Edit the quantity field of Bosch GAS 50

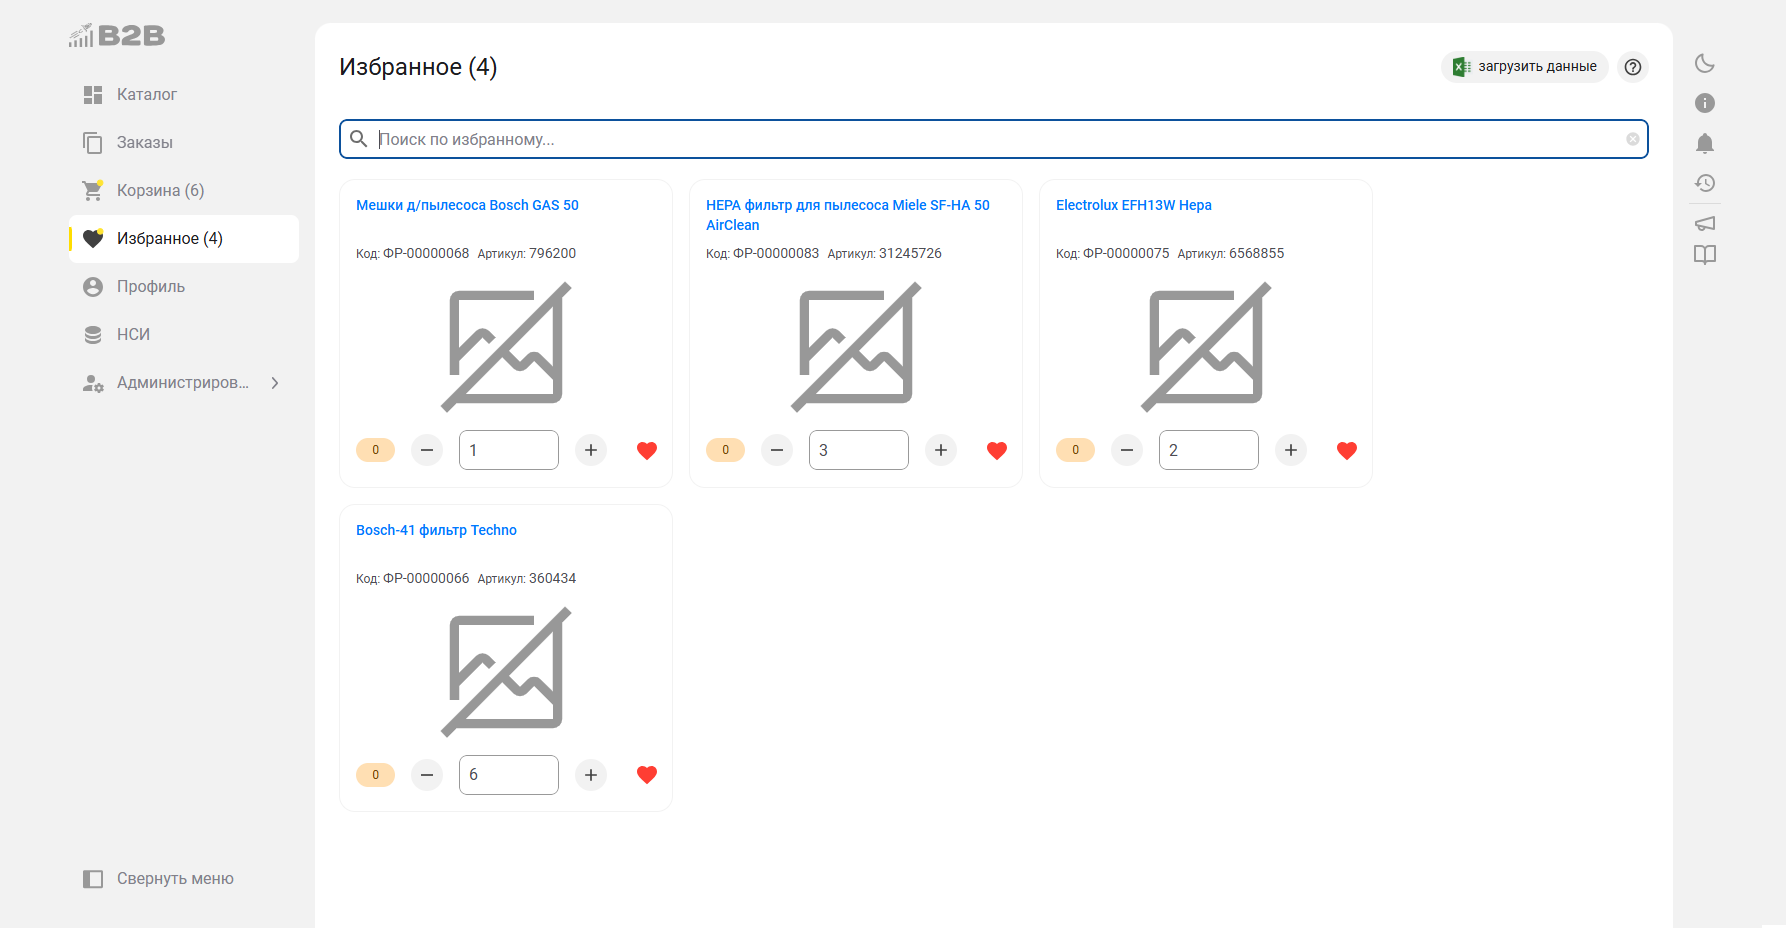[x=509, y=450]
